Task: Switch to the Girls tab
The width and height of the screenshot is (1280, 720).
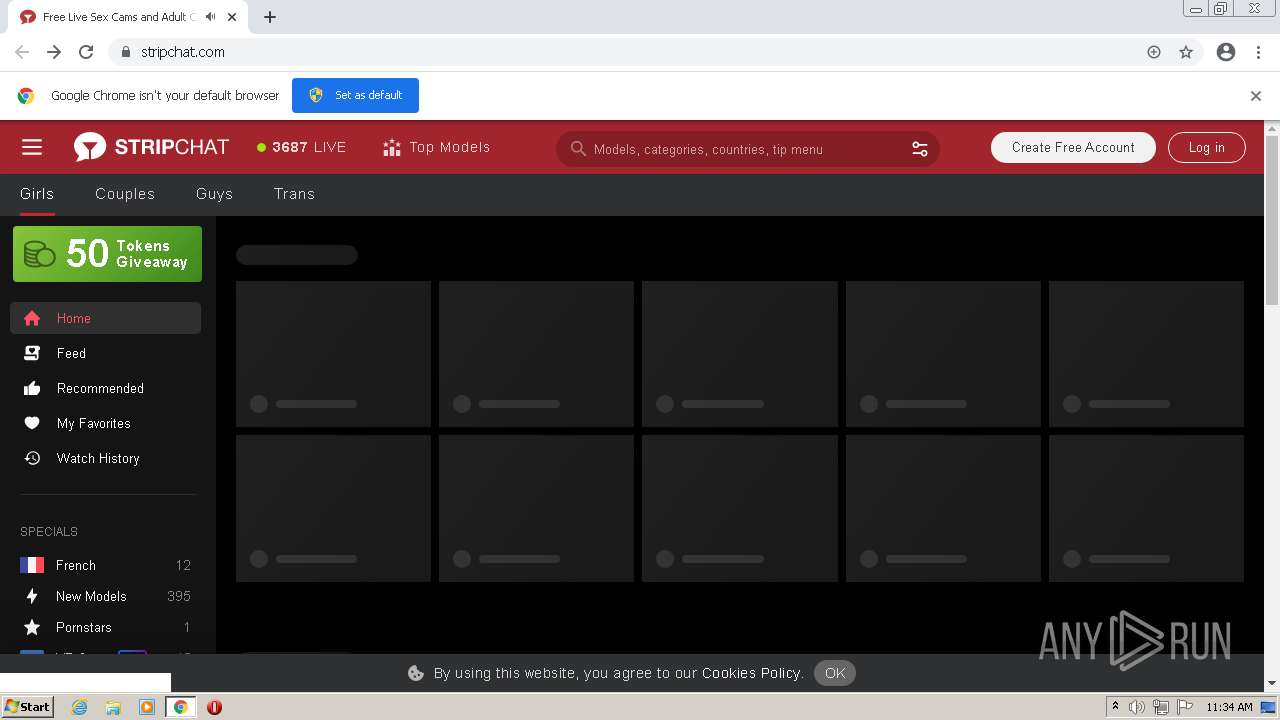Action: click(x=37, y=194)
